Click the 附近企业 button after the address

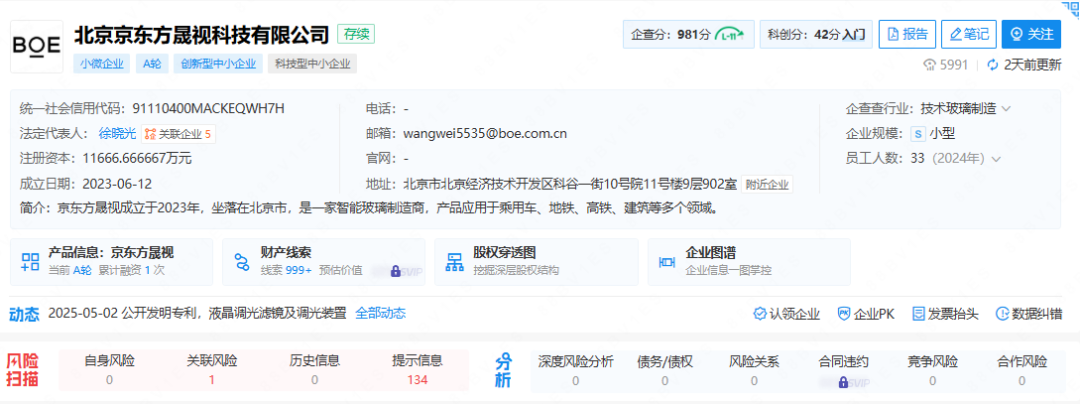point(767,184)
